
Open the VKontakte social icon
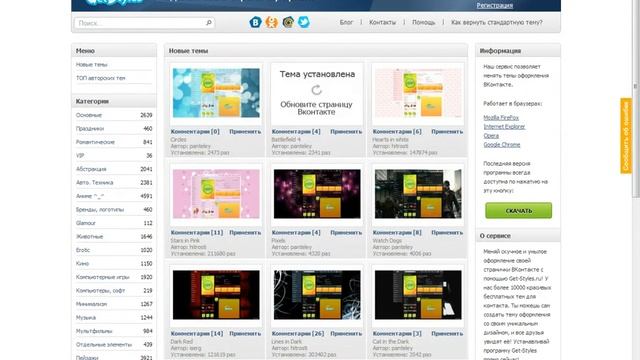(256, 22)
